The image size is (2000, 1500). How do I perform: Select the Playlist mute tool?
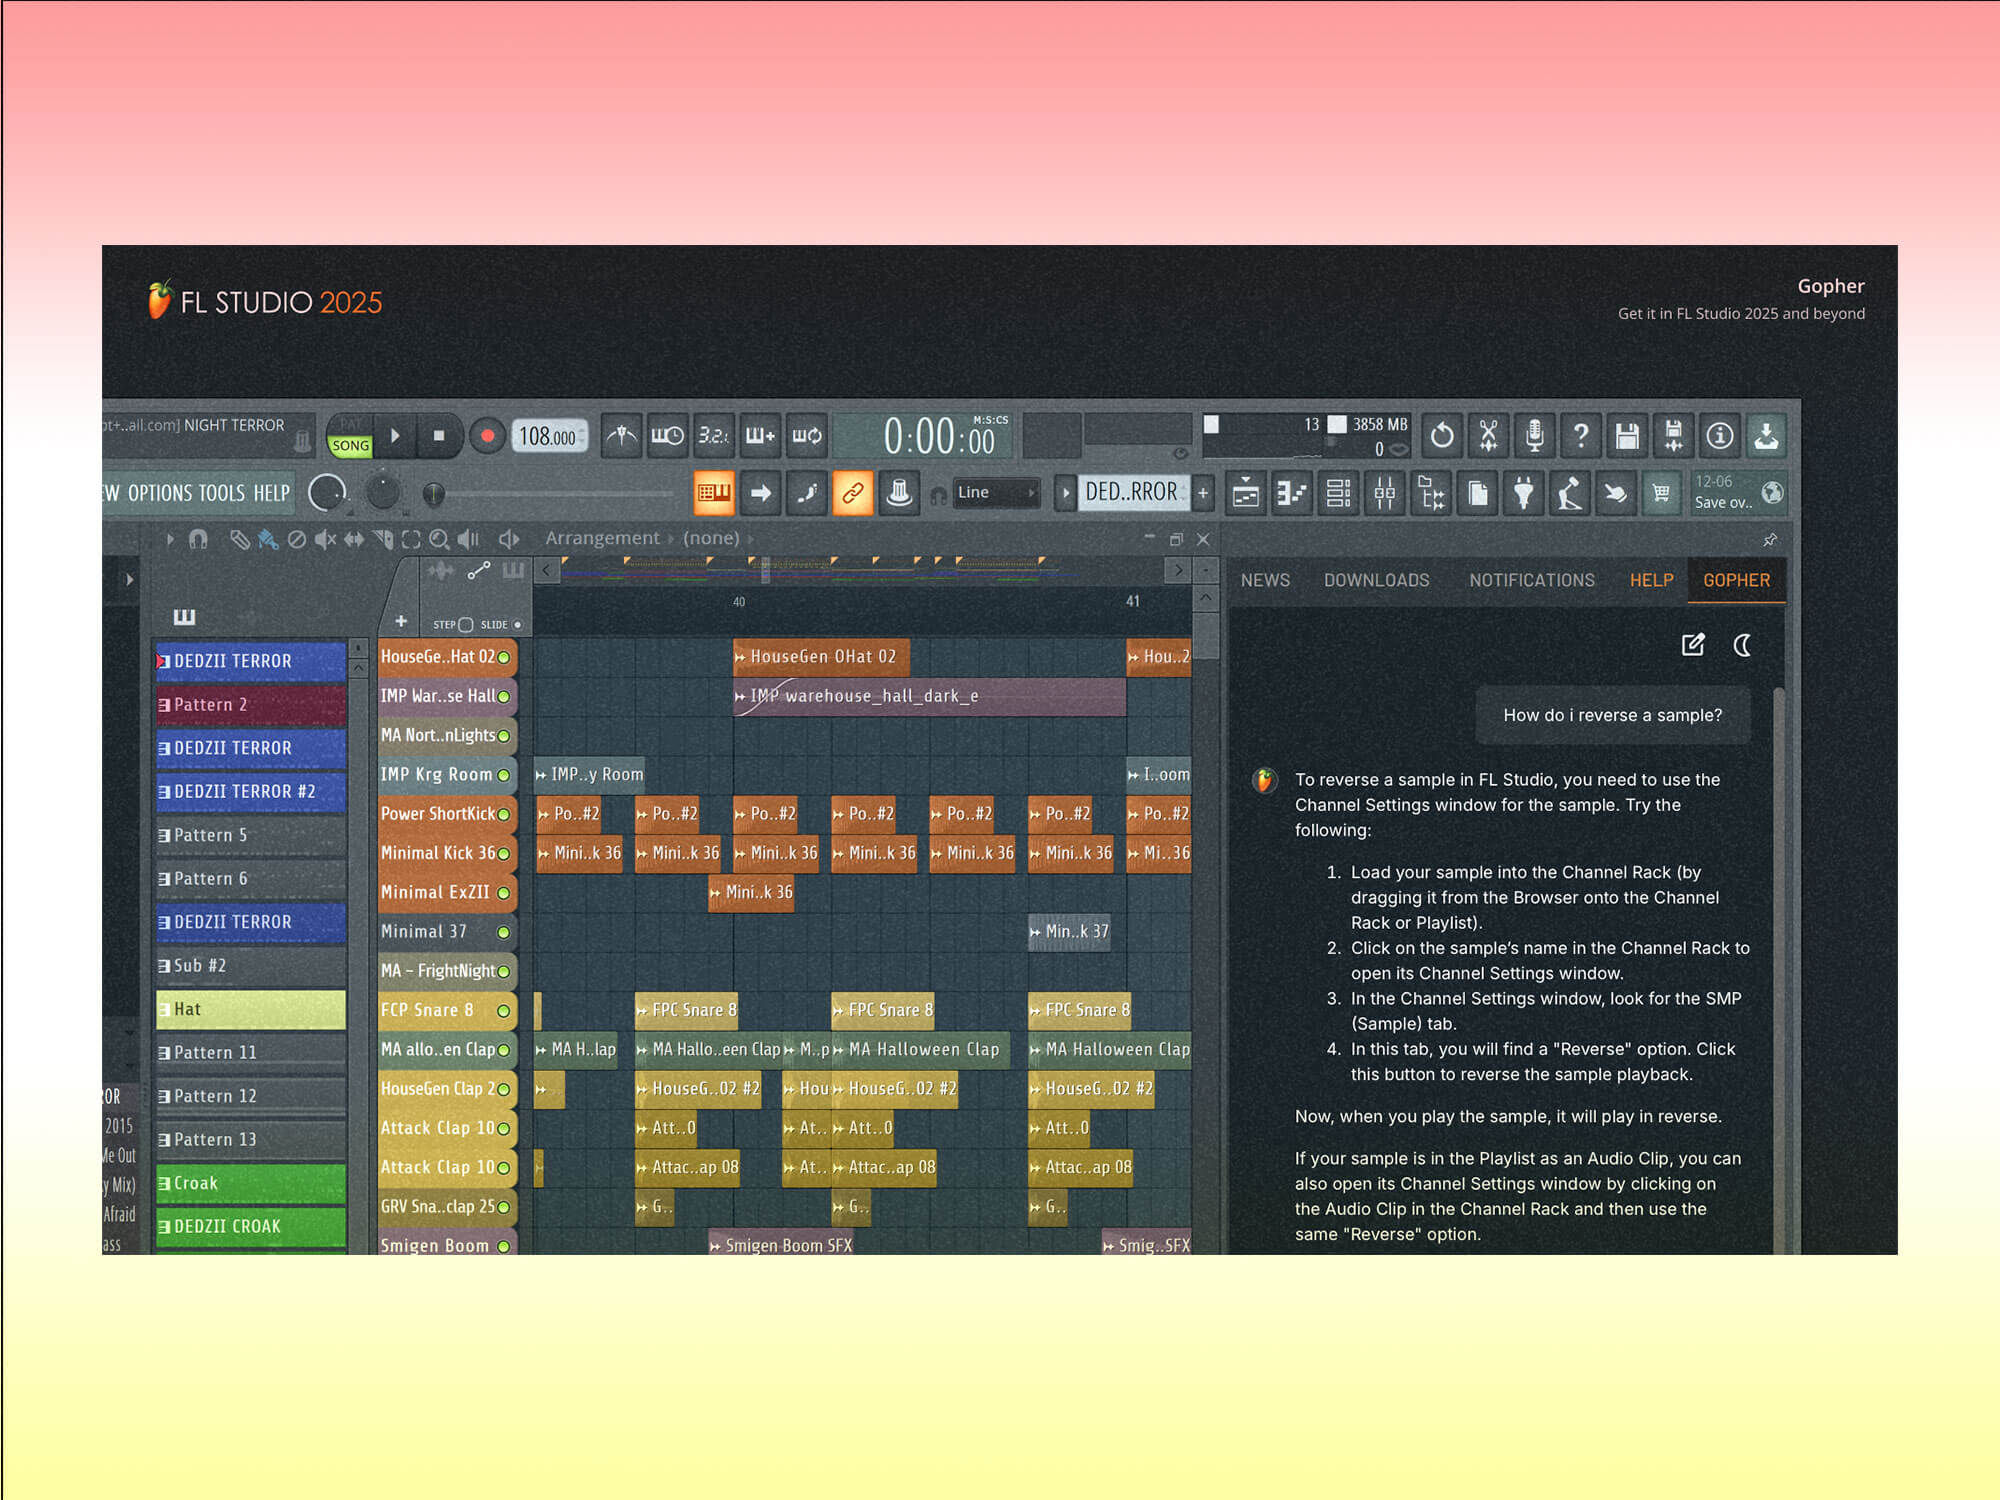(x=324, y=539)
